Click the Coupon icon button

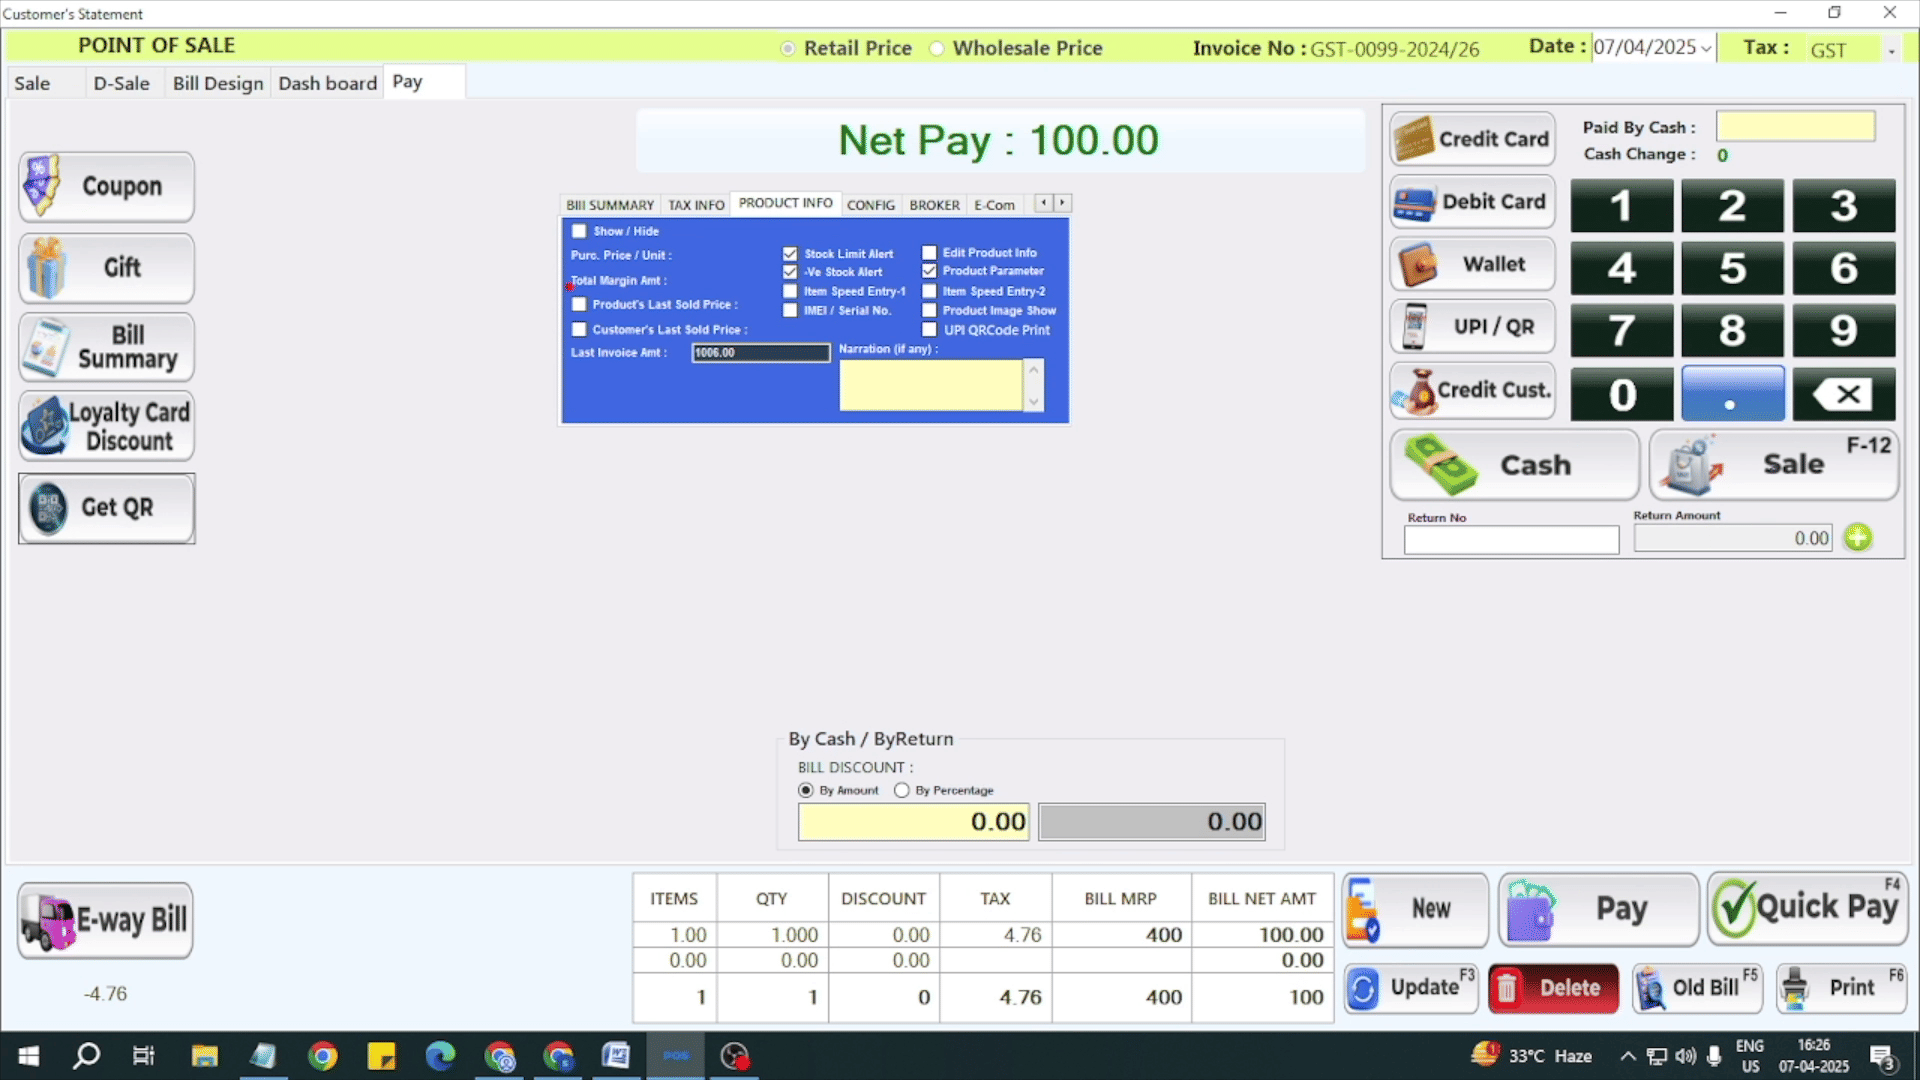(x=106, y=187)
